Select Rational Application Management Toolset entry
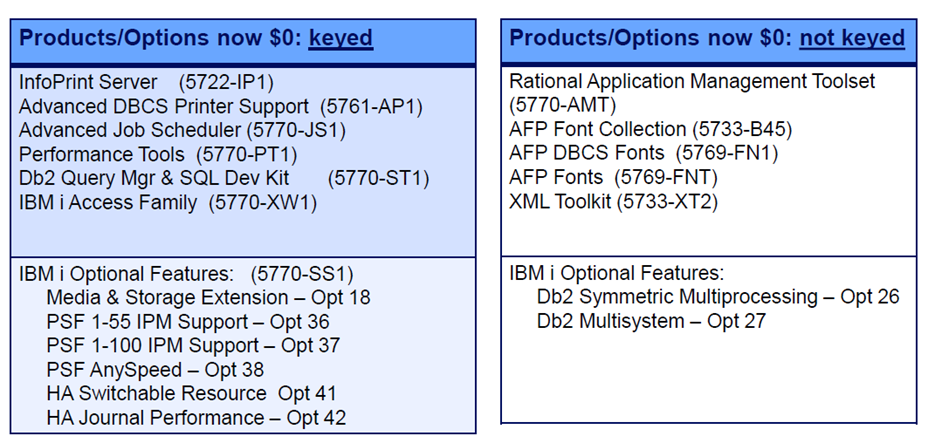Screen dimensions: 935x443 [692, 82]
